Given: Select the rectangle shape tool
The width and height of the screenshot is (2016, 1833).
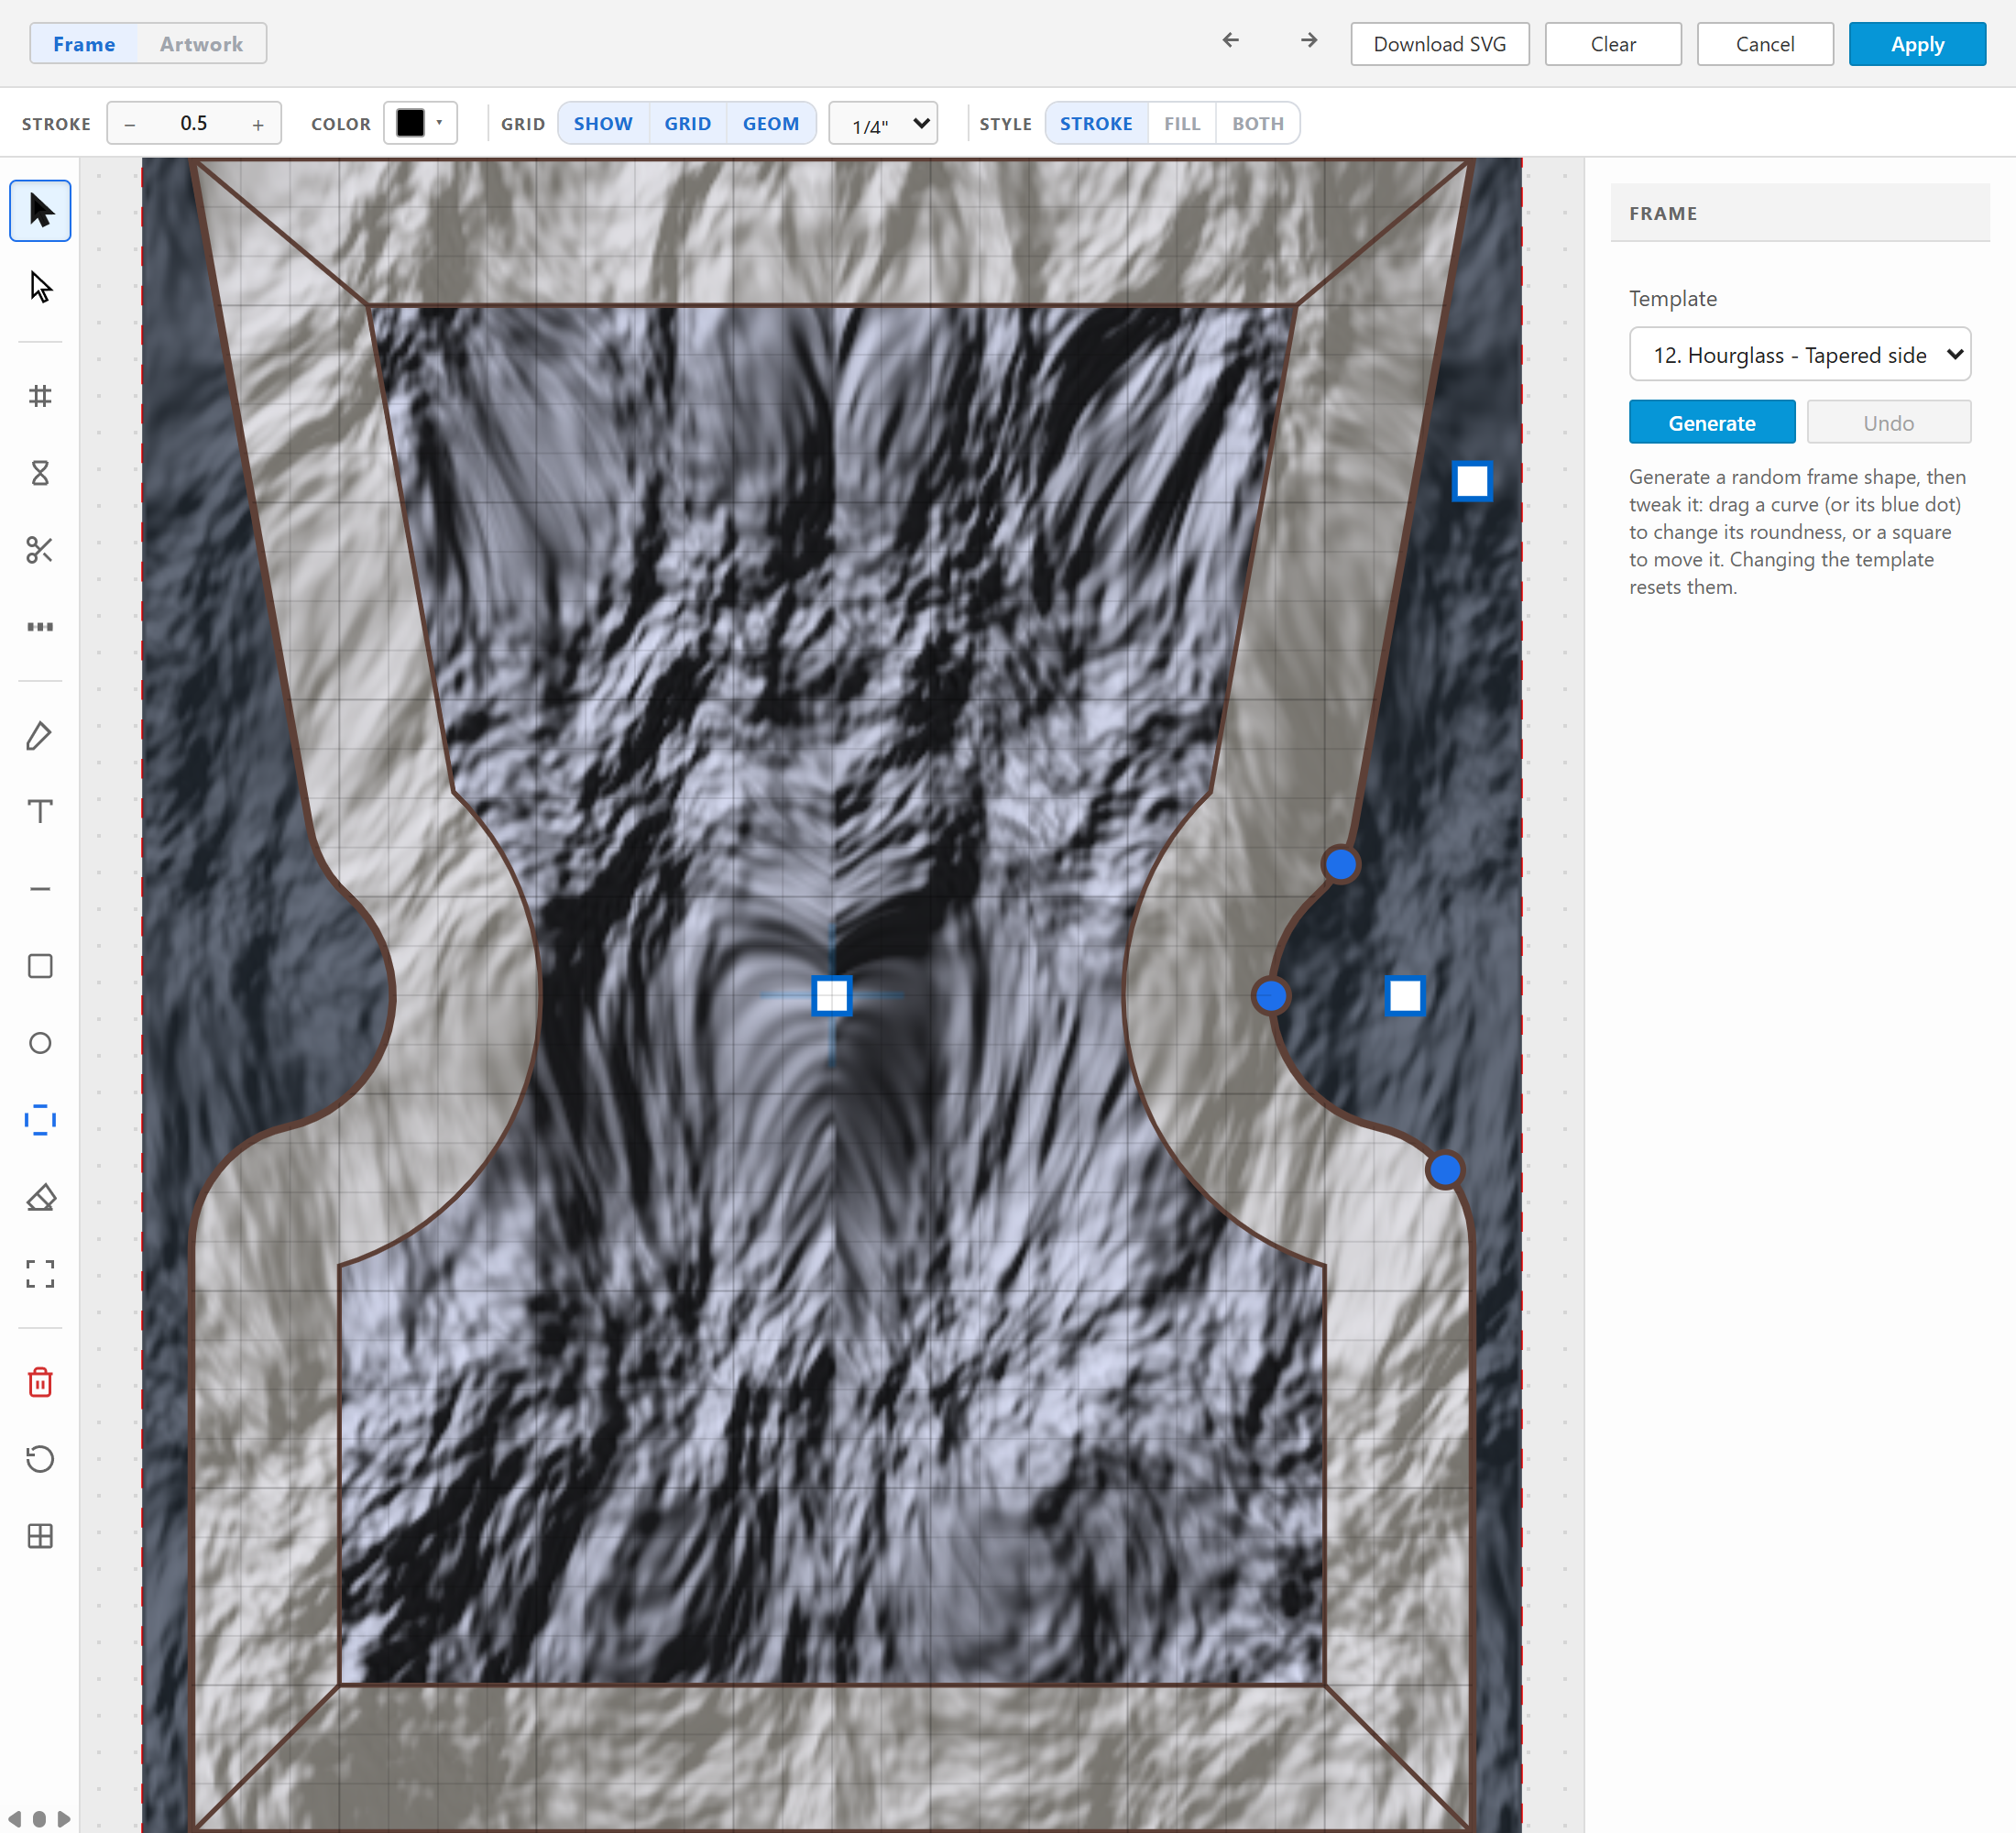Looking at the screenshot, I should pos(40,966).
